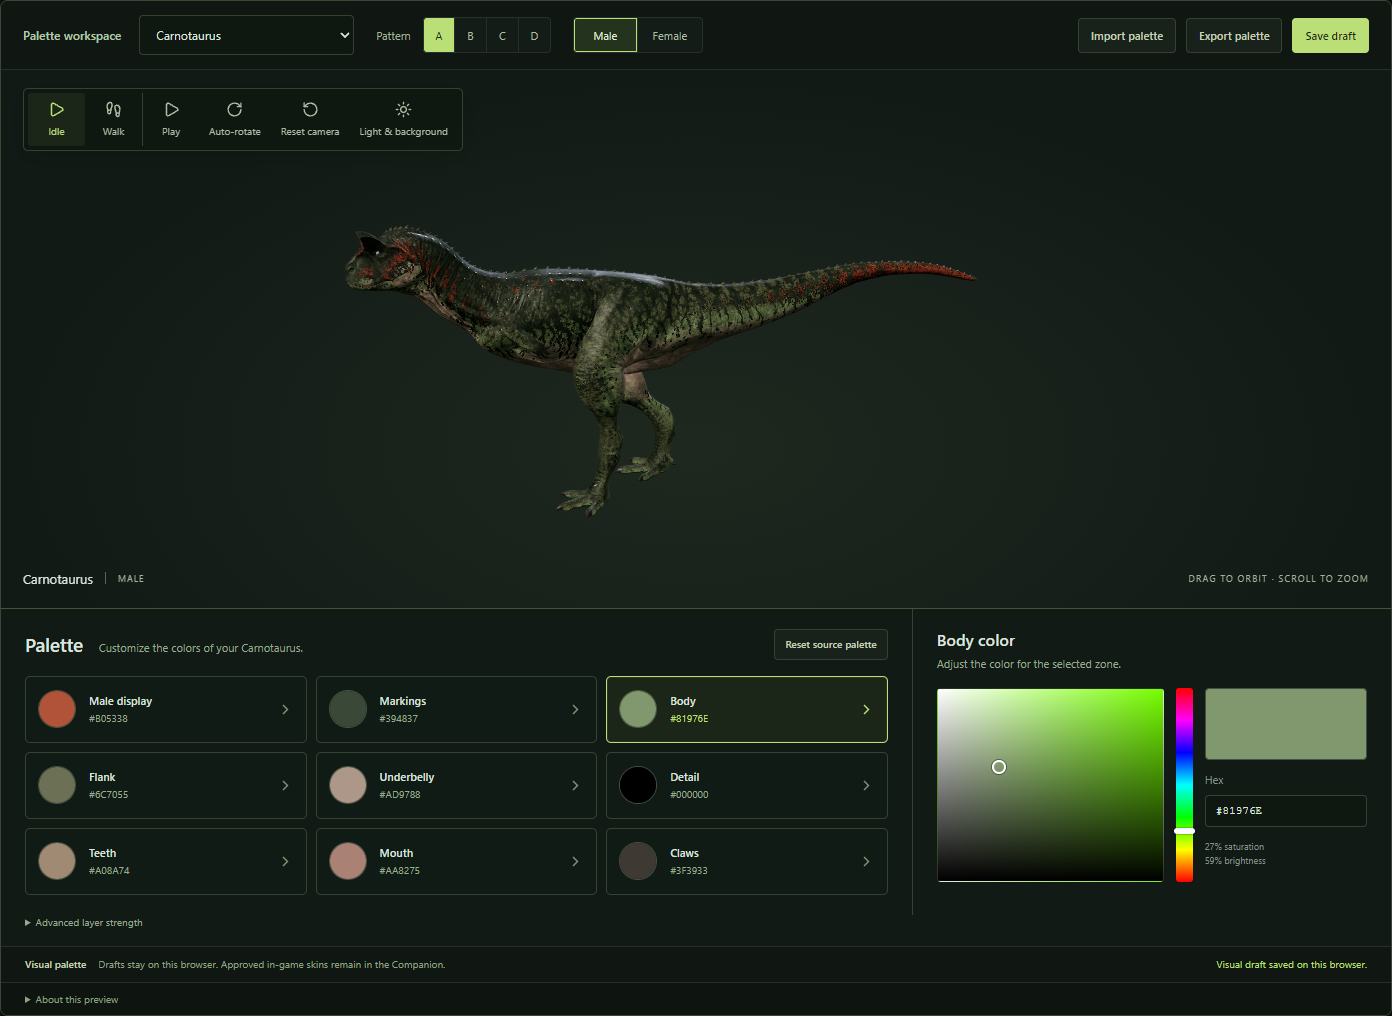1392x1016 pixels.
Task: Click the rainbow hue slider bar
Action: point(1184,785)
